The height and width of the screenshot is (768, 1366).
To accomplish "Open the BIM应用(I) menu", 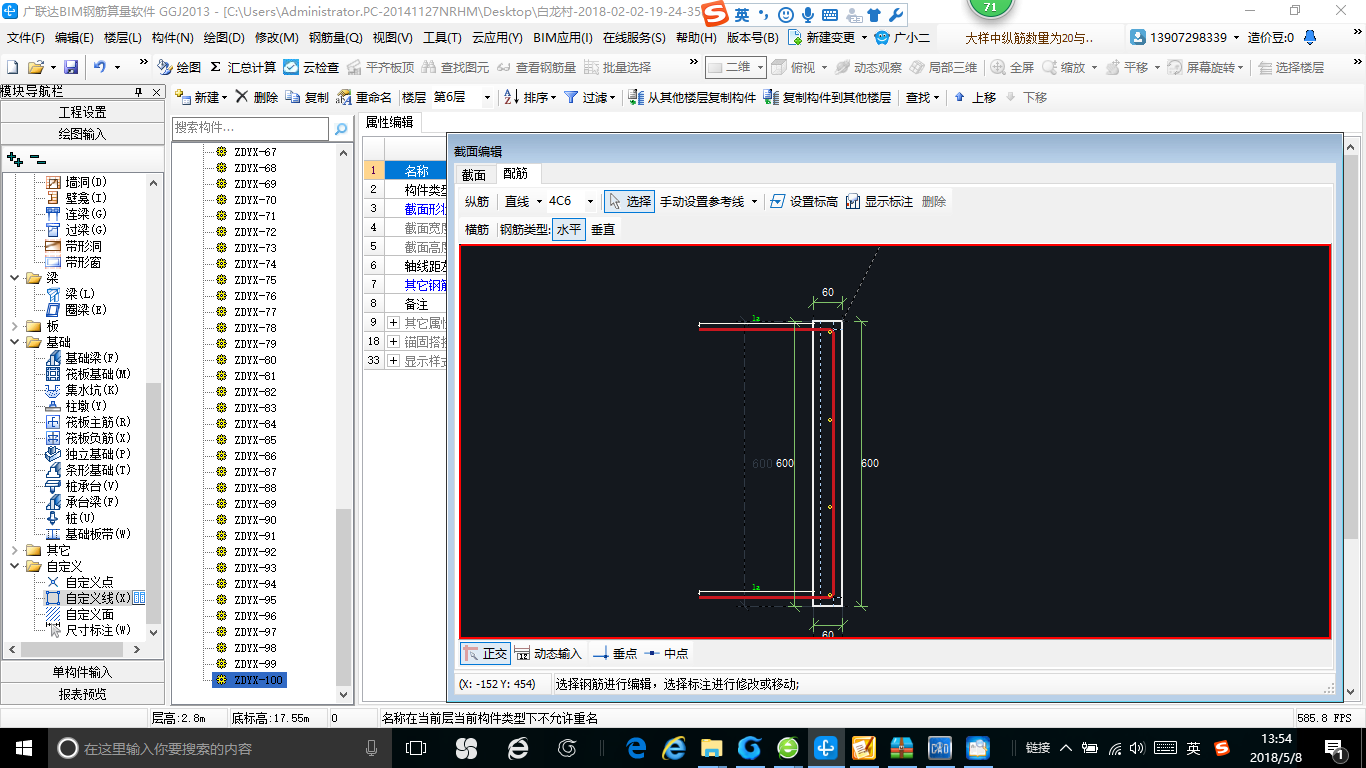I will pyautogui.click(x=563, y=38).
